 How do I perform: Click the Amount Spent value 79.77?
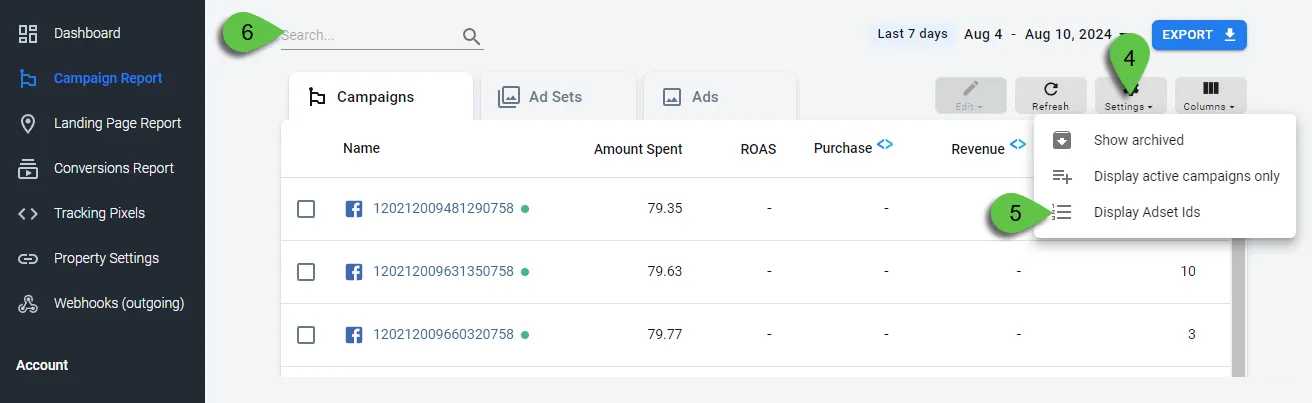point(664,335)
